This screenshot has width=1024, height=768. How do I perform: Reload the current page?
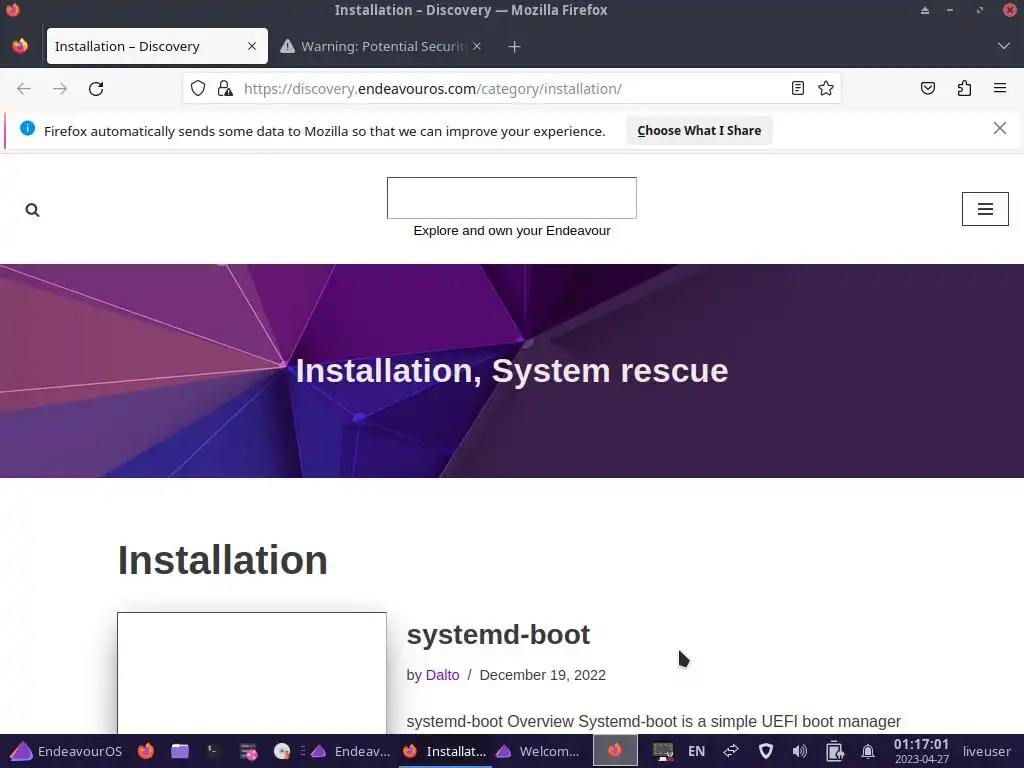(x=96, y=89)
